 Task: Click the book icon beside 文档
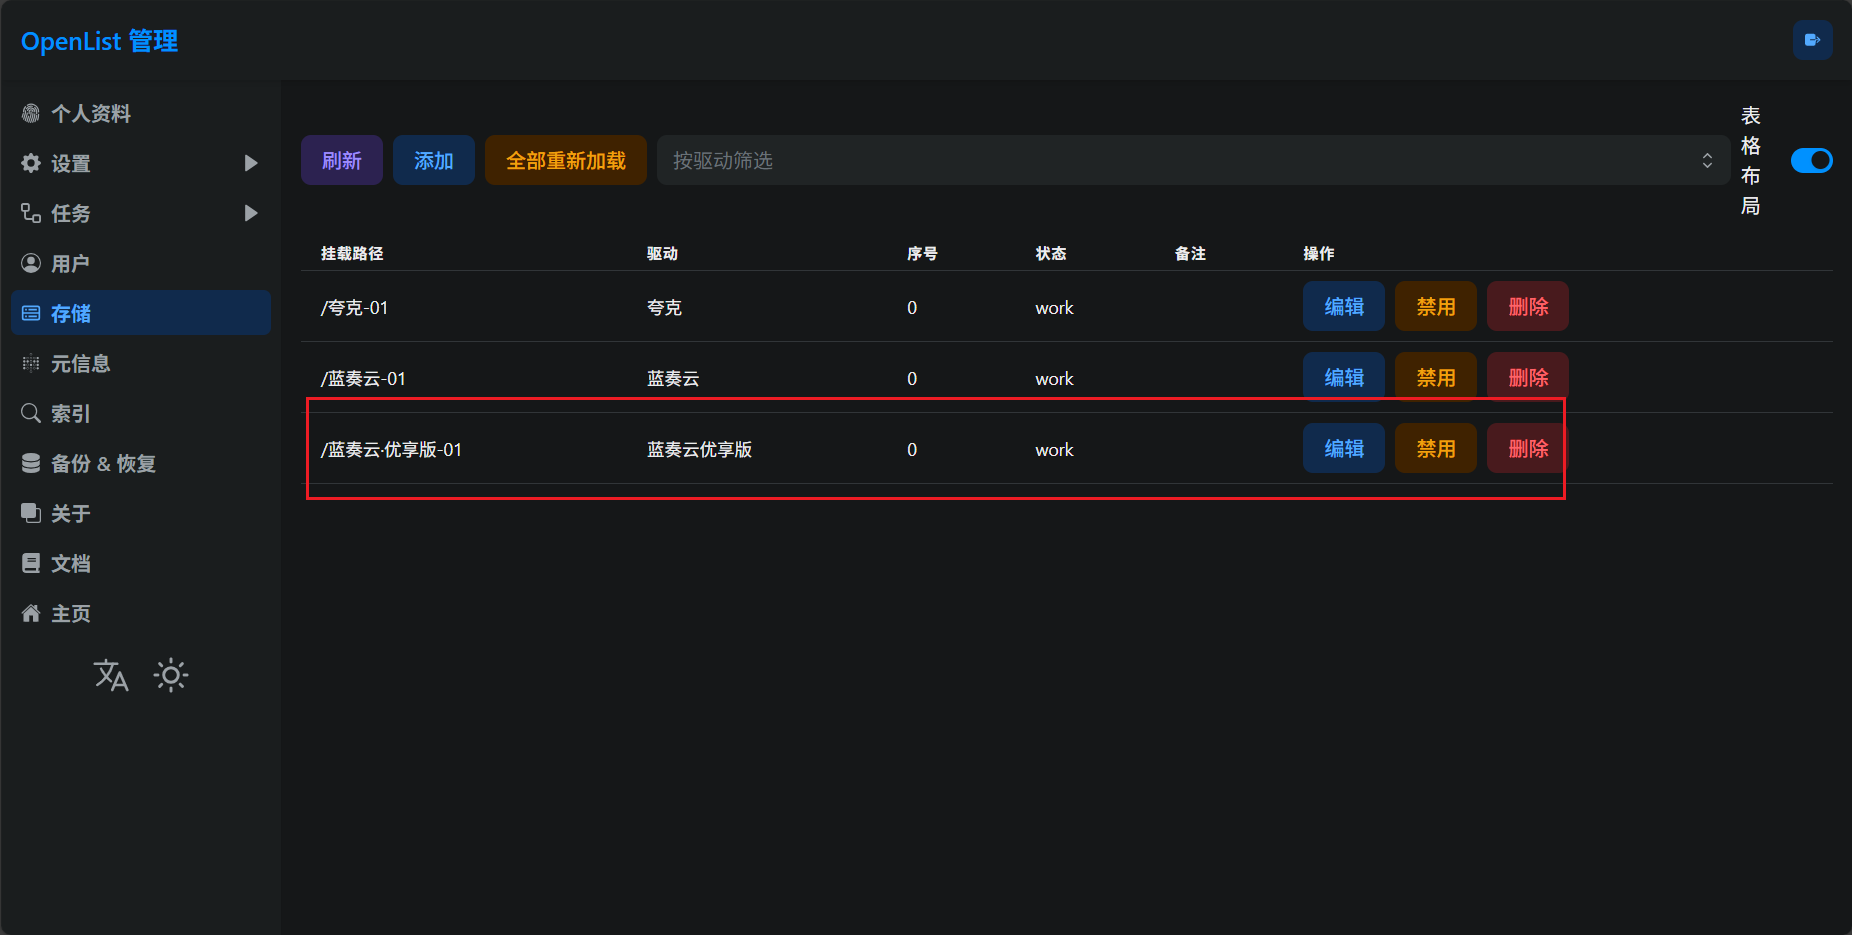31,564
